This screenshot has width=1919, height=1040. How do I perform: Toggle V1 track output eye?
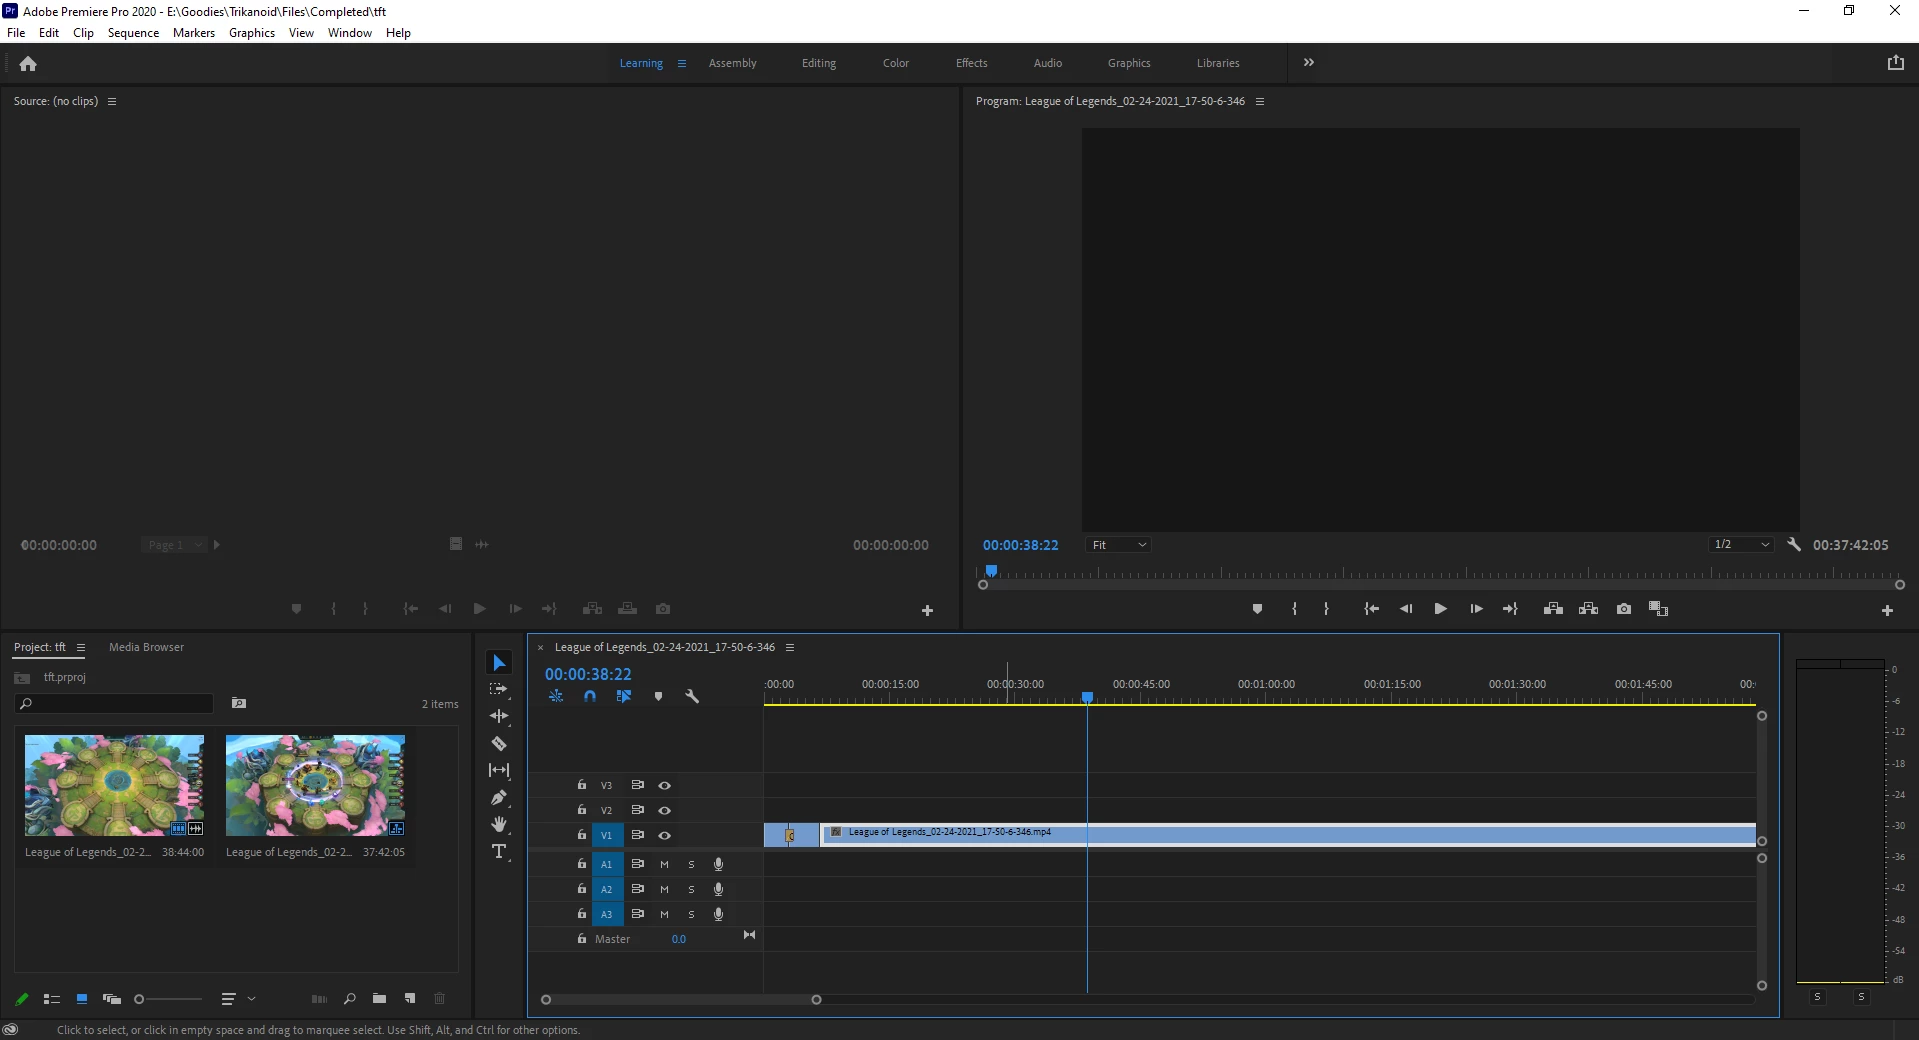tap(664, 835)
